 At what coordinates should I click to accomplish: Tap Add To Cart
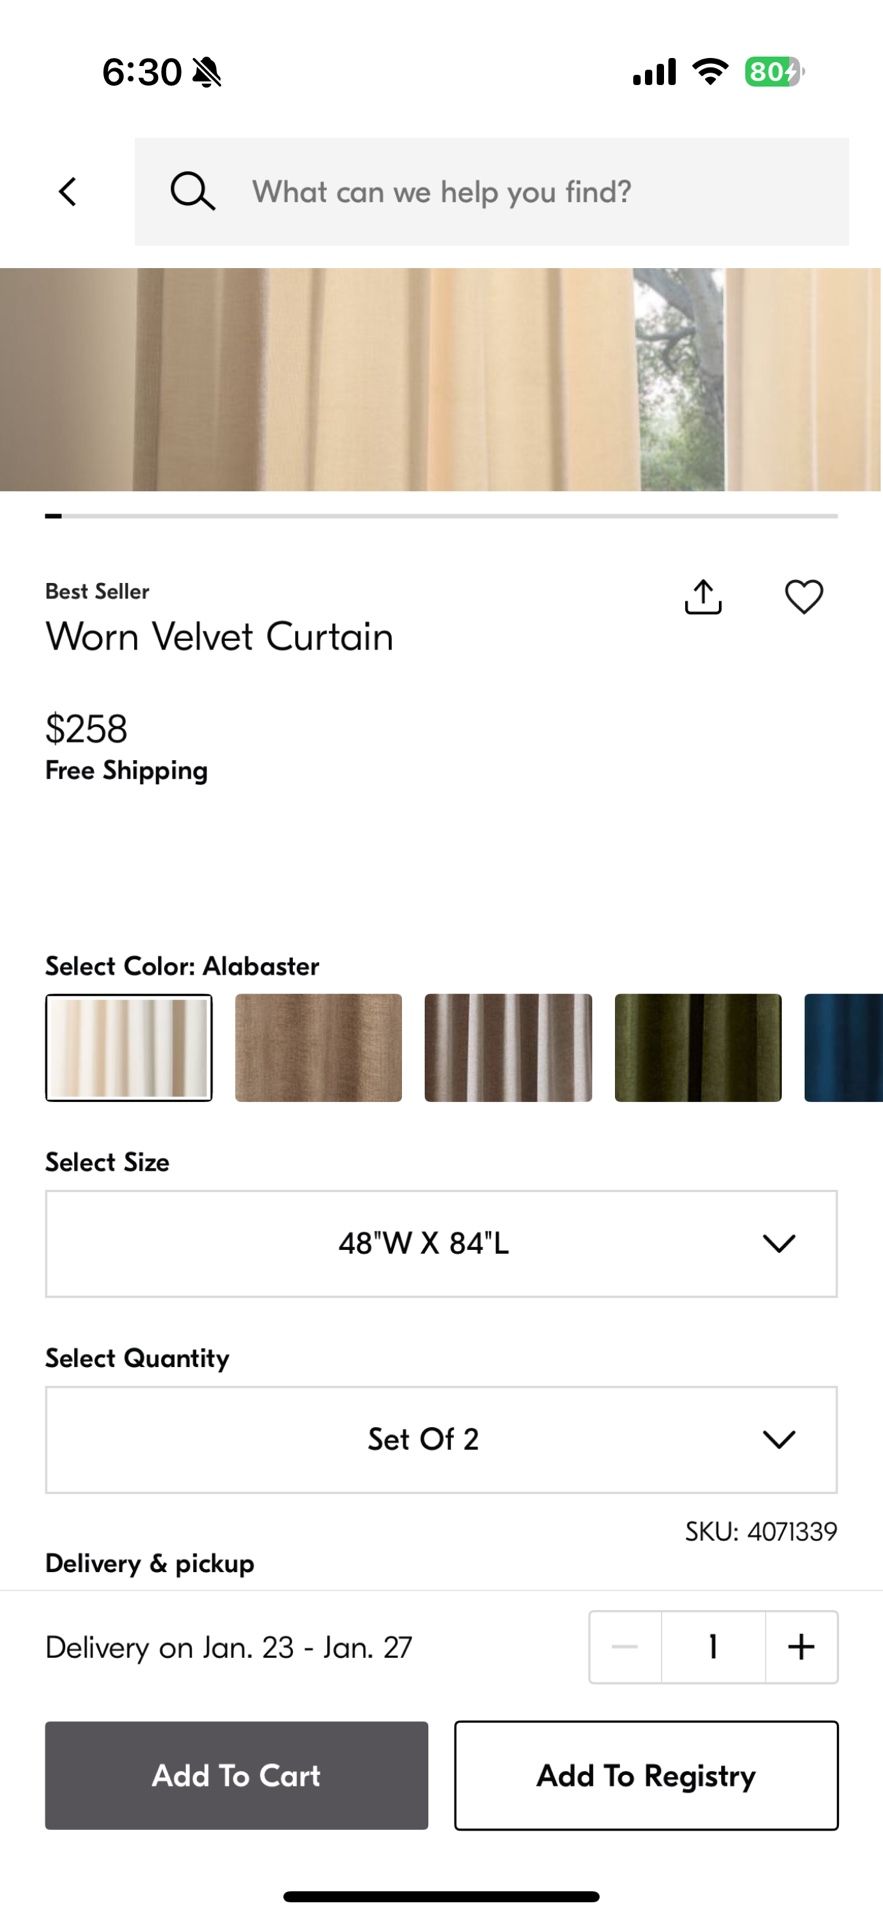[x=236, y=1775]
